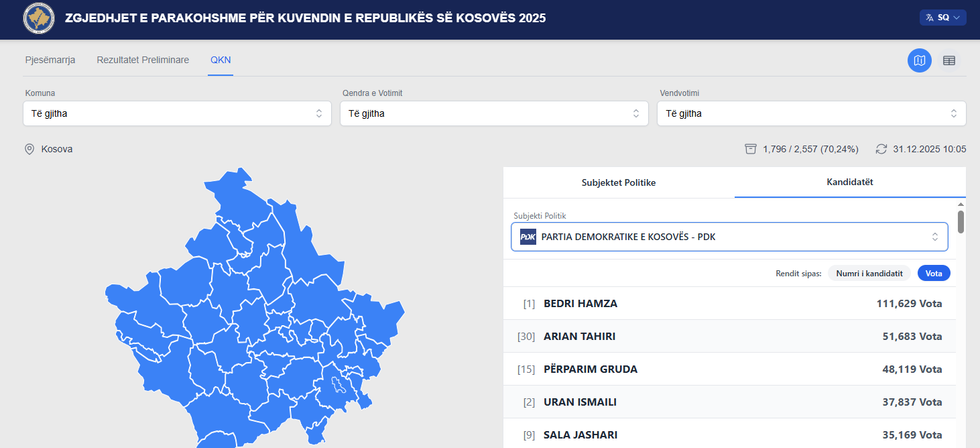
Task: Click the PDK party logo icon
Action: coord(528,237)
